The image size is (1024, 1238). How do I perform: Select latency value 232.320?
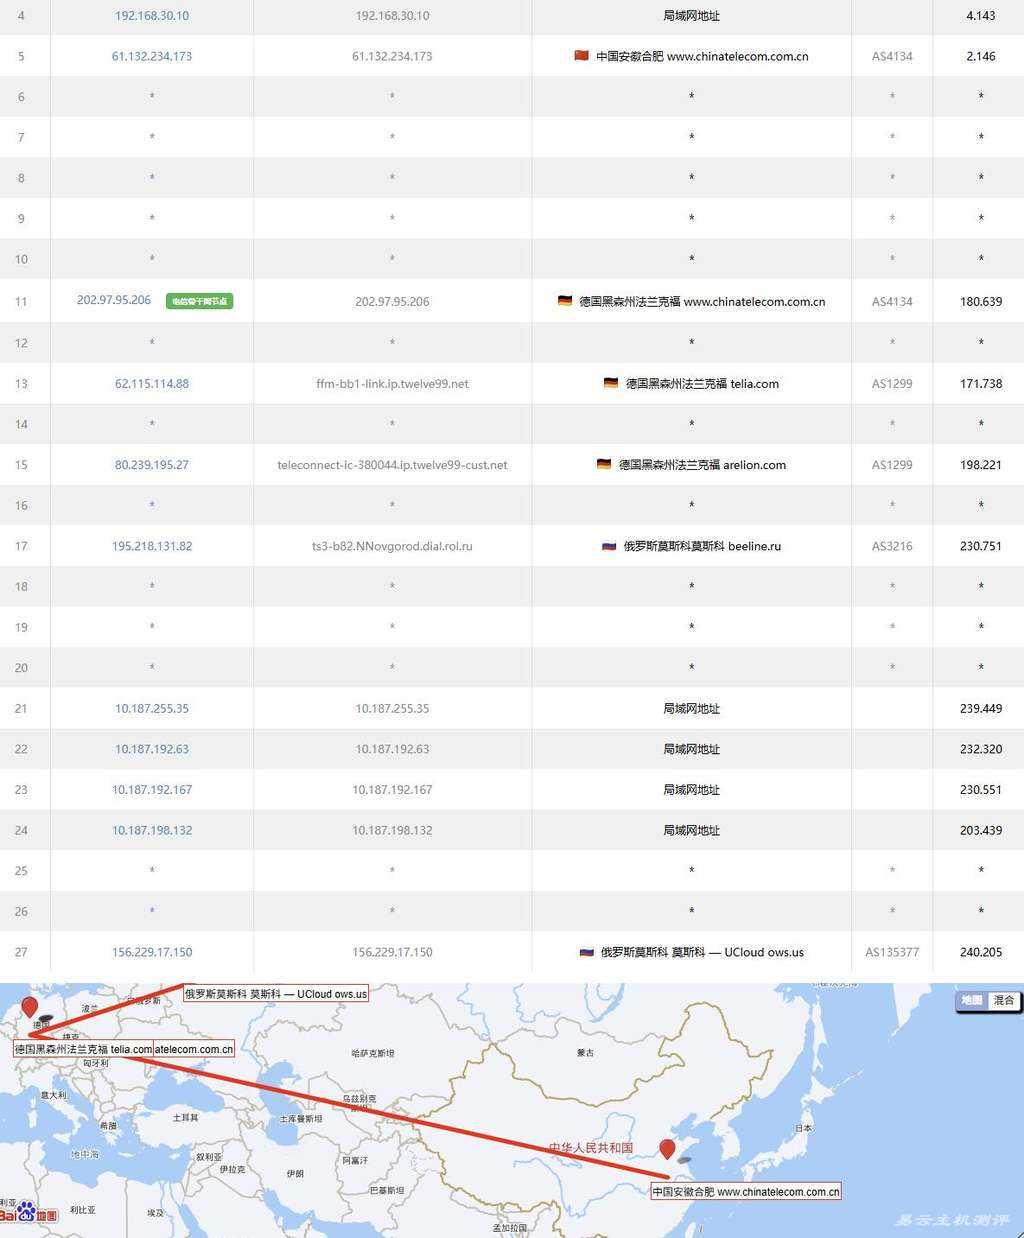click(x=981, y=750)
